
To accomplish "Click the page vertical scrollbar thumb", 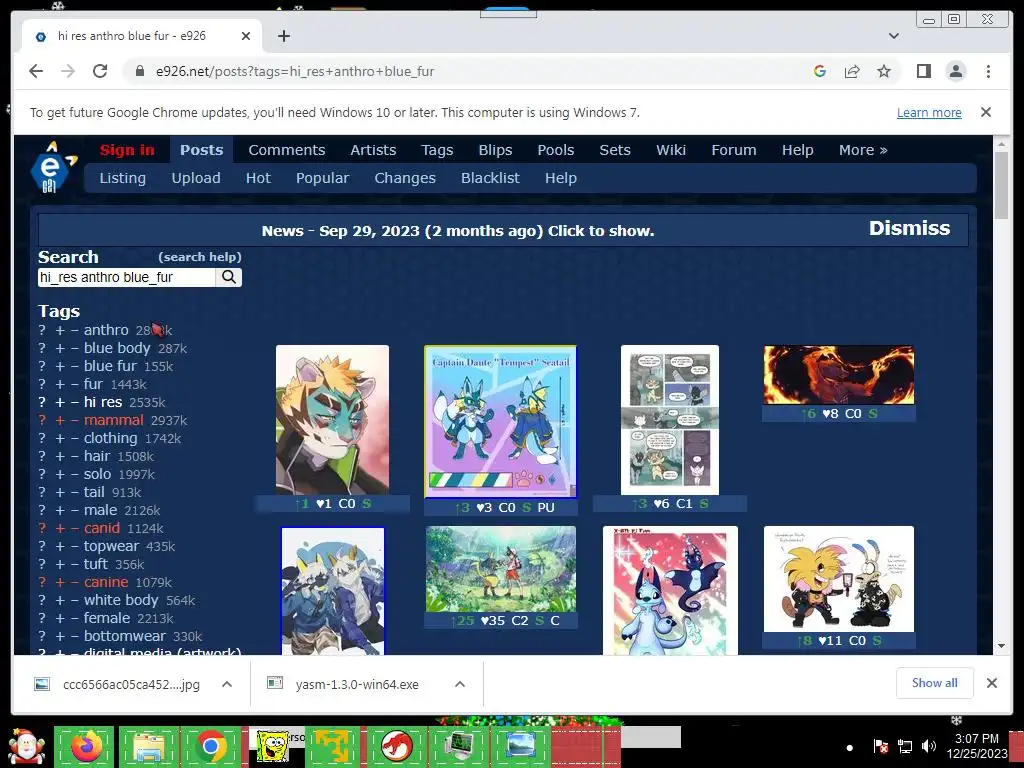I will 1001,185.
